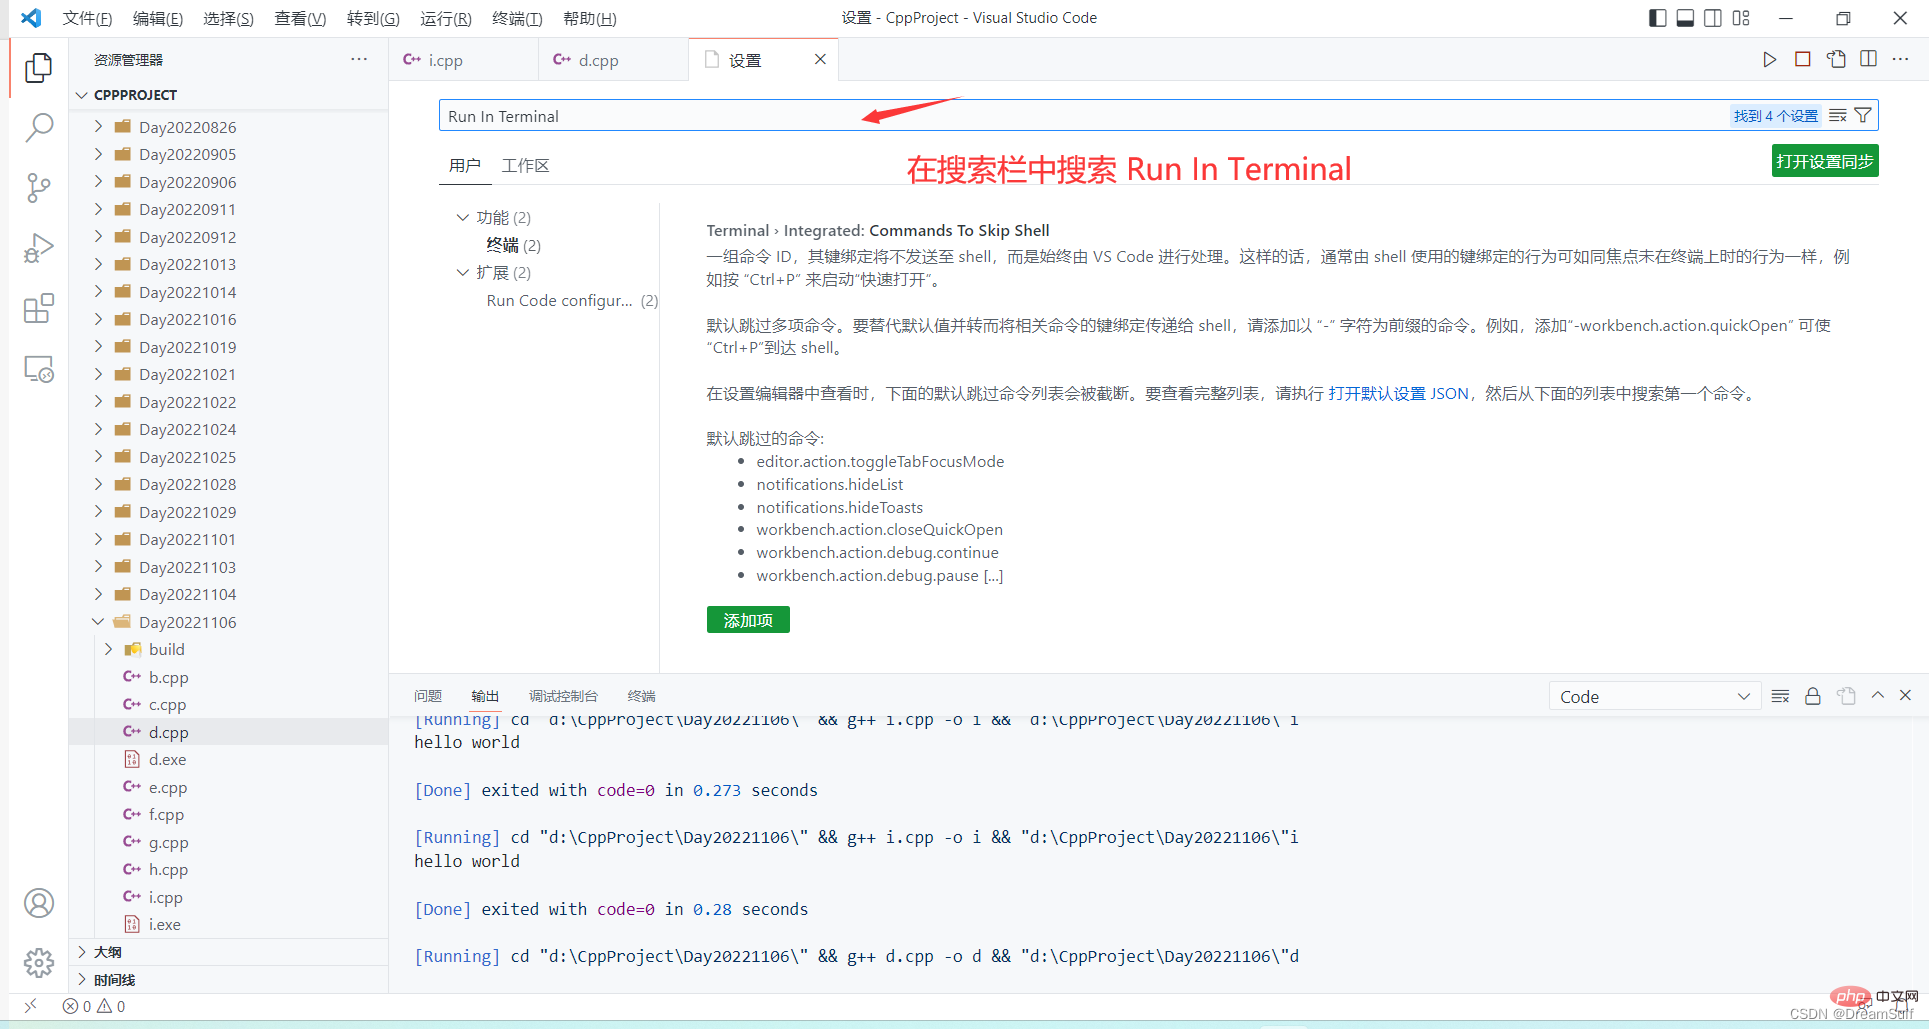The image size is (1929, 1029).
Task: Open the 打开默认设置 JSON link
Action: [x=1398, y=394]
